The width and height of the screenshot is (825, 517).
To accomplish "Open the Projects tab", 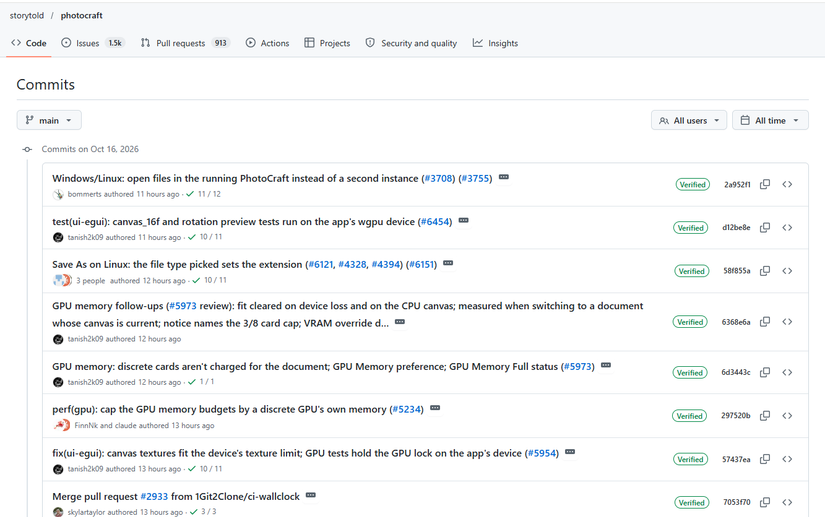I will tap(327, 43).
